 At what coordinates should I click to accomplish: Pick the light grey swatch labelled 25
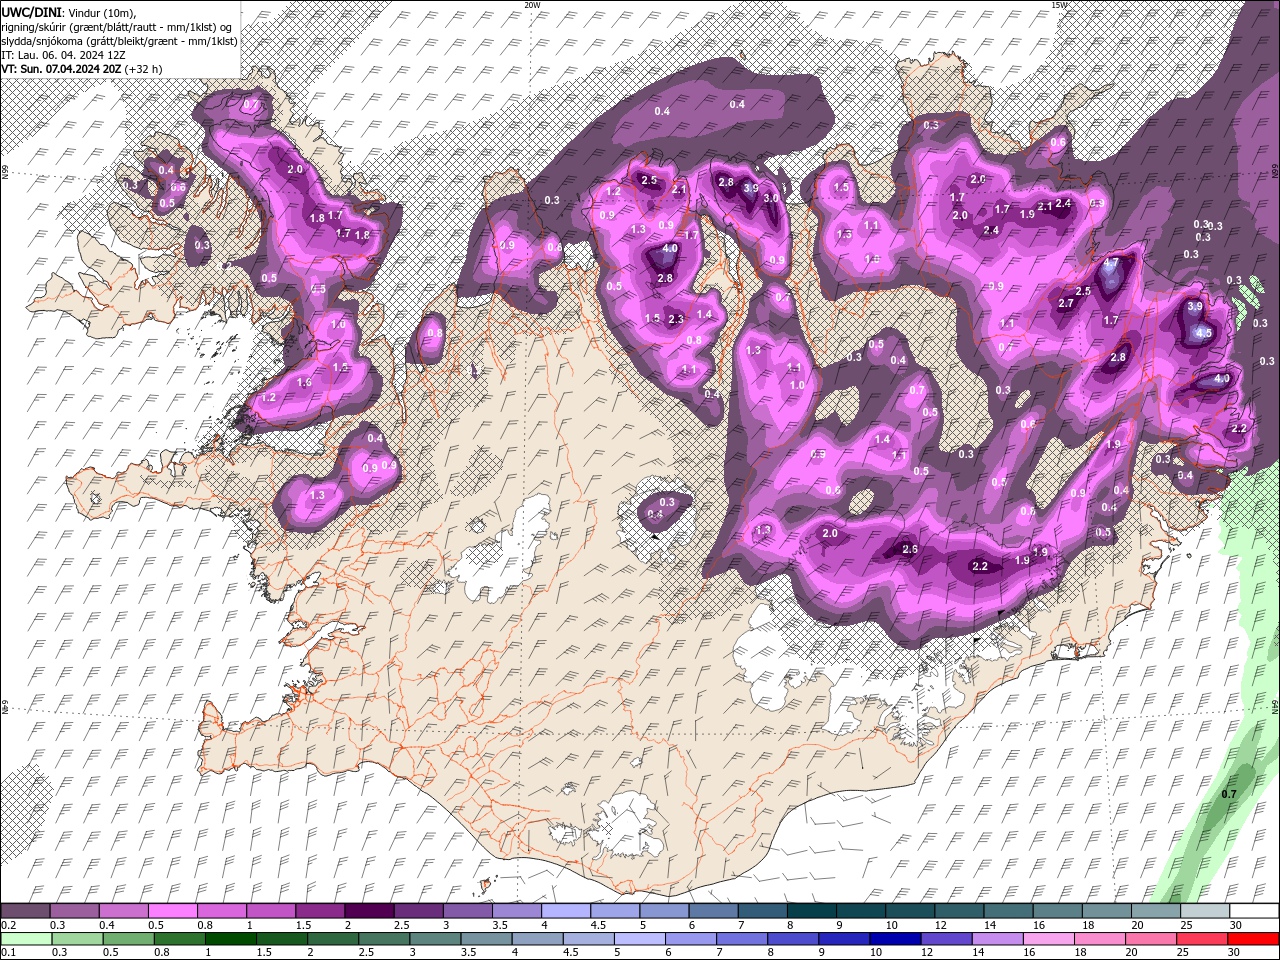pyautogui.click(x=1204, y=911)
